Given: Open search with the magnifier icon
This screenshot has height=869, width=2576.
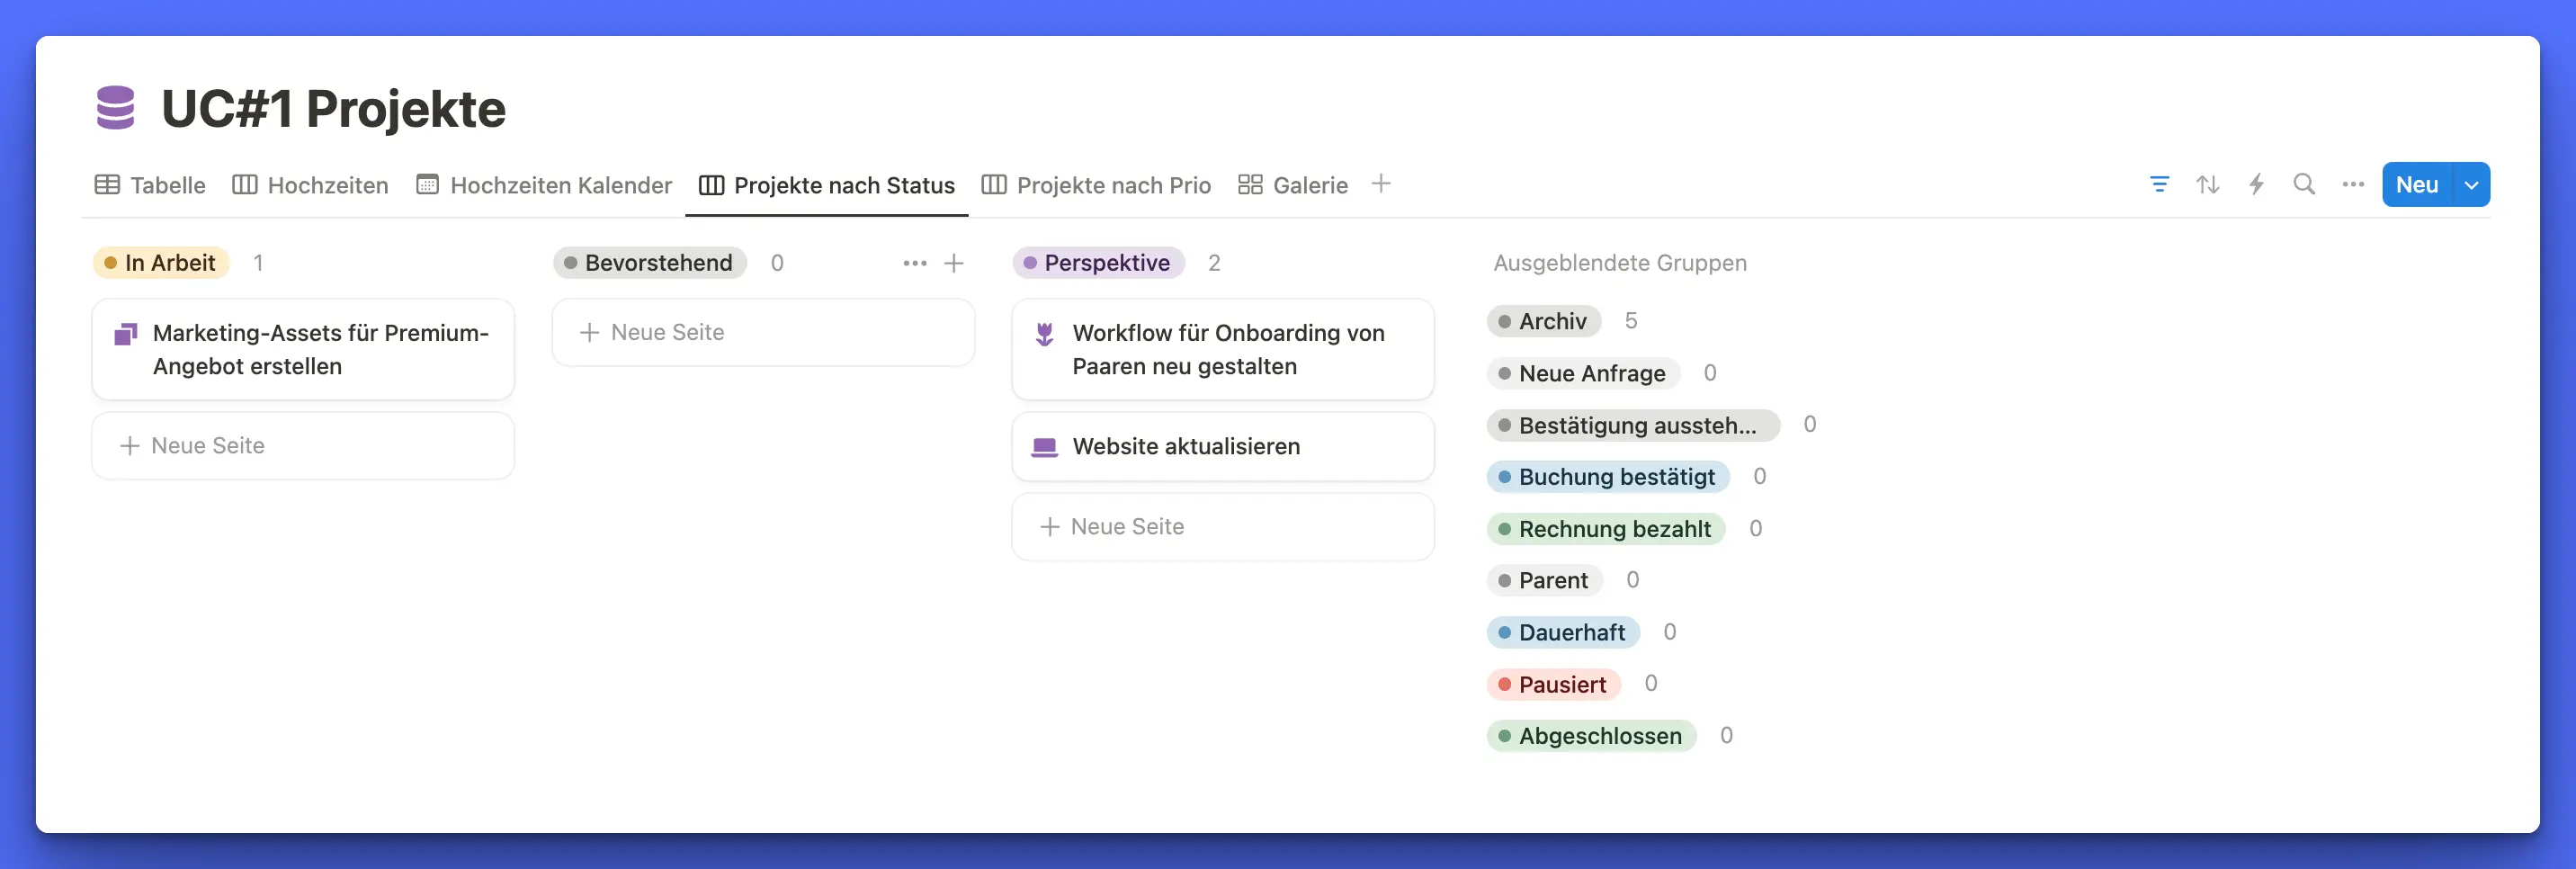Looking at the screenshot, I should [2304, 184].
